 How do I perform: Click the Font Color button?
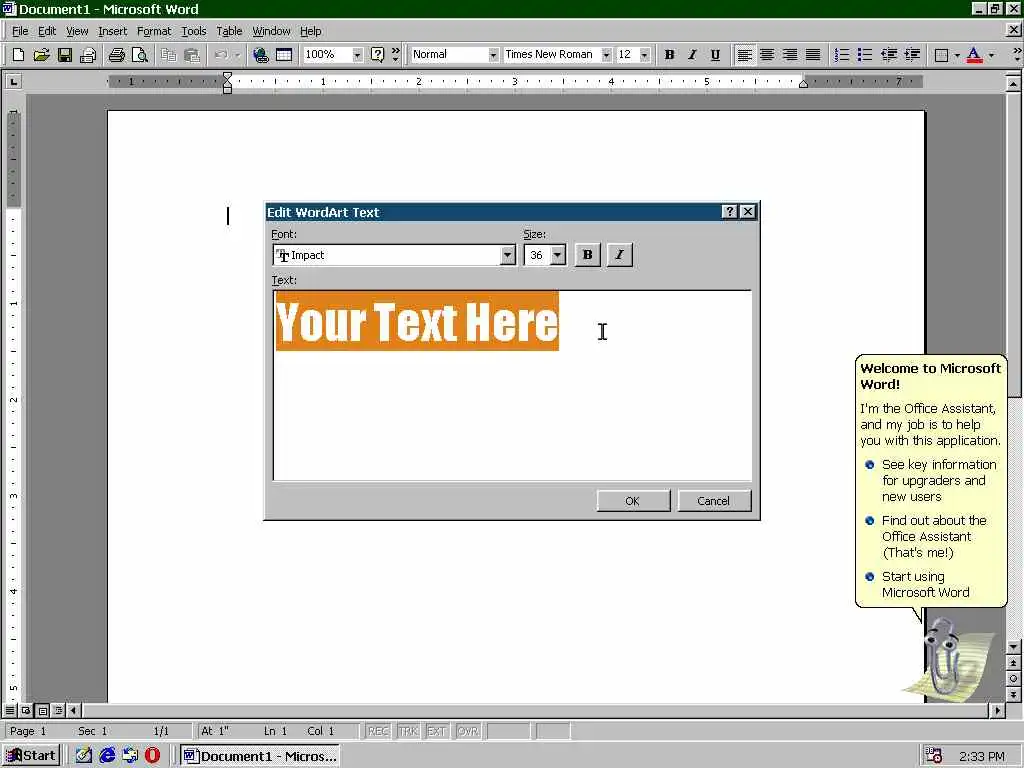(x=974, y=55)
